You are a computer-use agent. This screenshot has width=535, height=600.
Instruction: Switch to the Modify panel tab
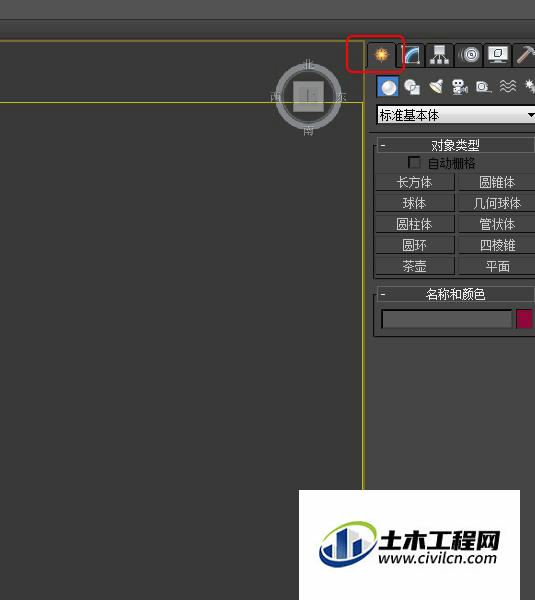click(412, 55)
